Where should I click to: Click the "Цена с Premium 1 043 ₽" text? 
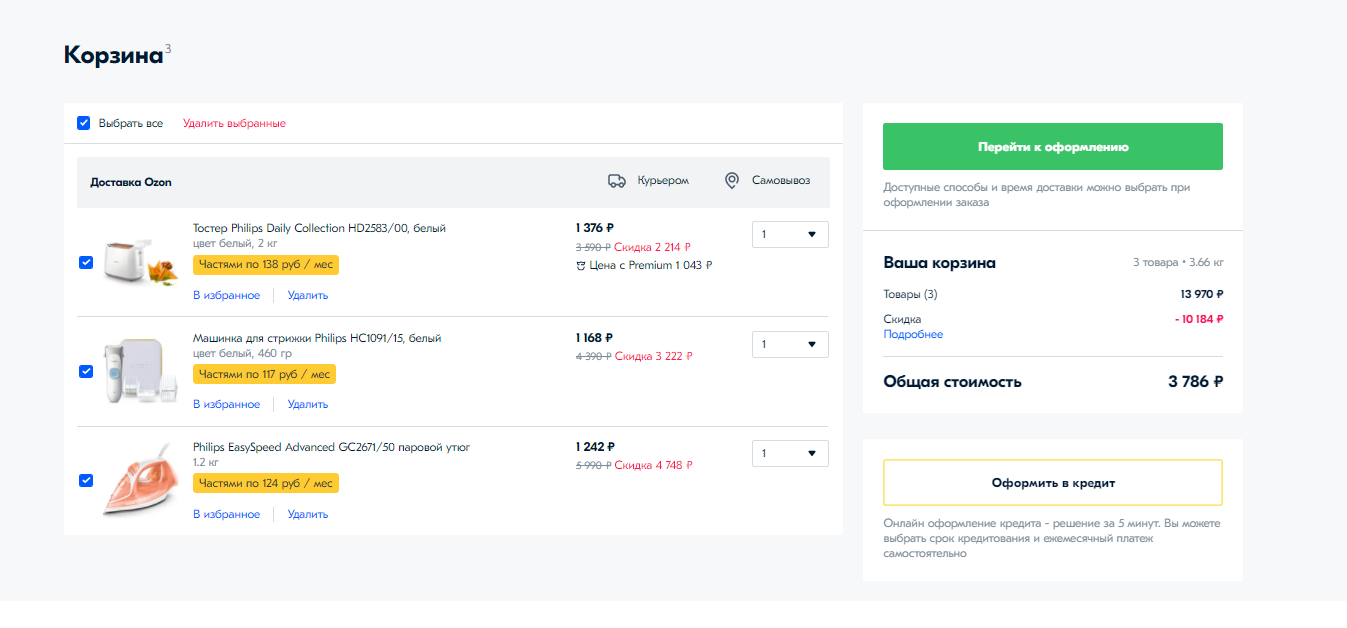(651, 266)
